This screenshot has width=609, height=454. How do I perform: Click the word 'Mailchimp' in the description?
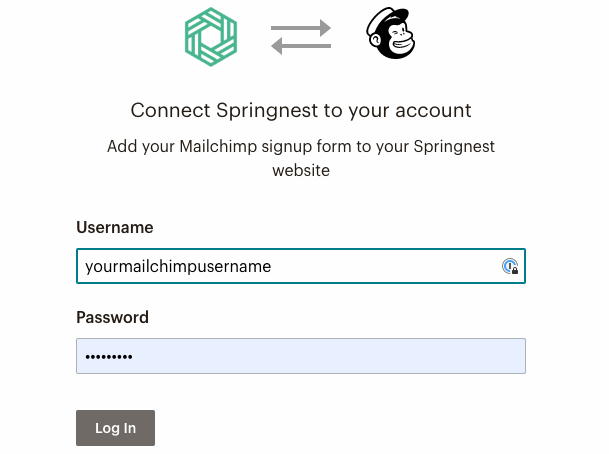click(217, 147)
